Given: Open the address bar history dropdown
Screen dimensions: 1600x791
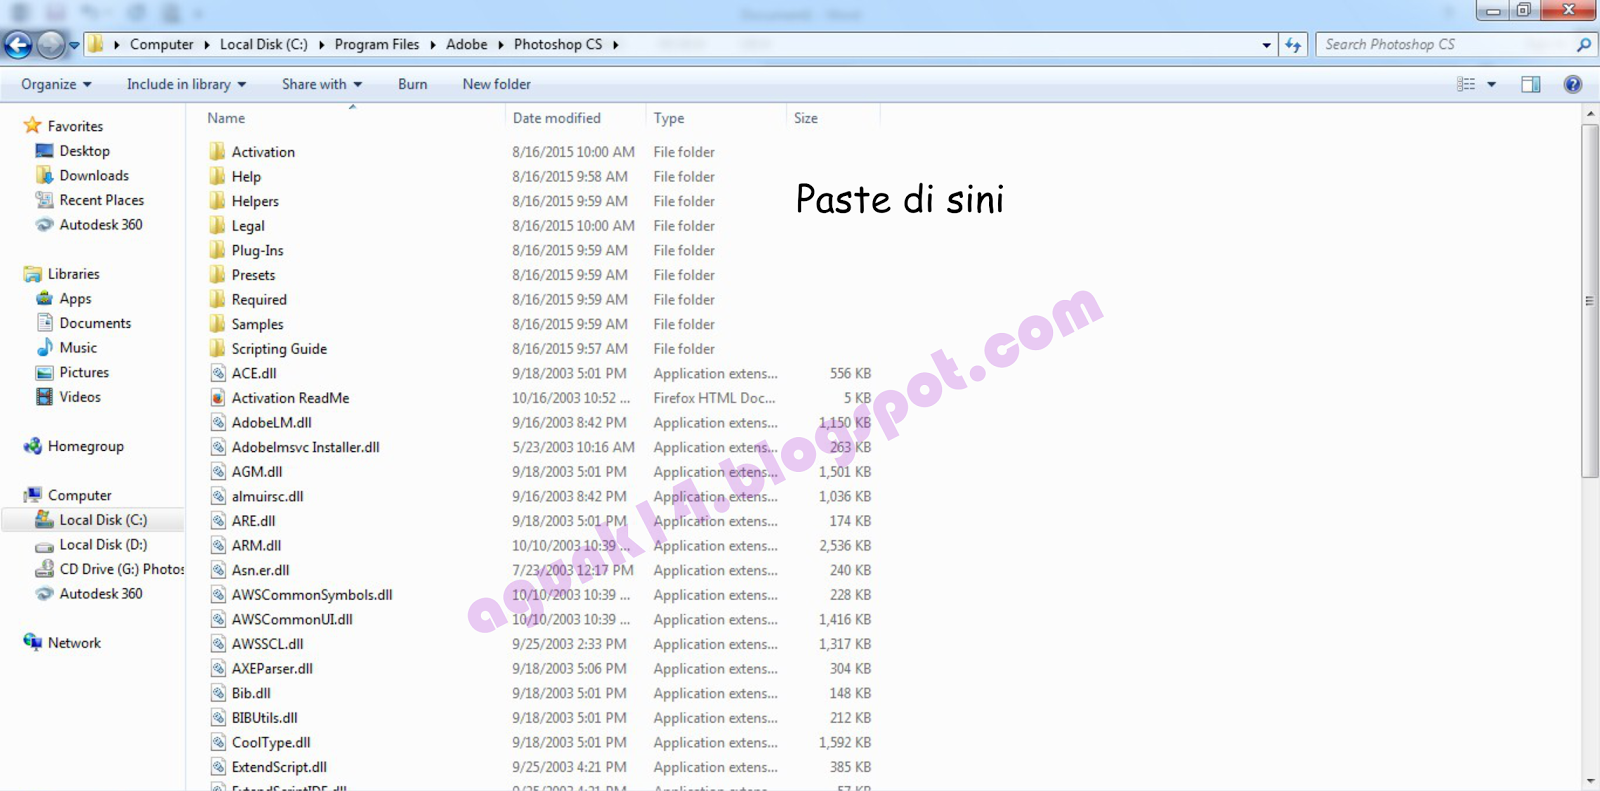Looking at the screenshot, I should coord(1266,45).
